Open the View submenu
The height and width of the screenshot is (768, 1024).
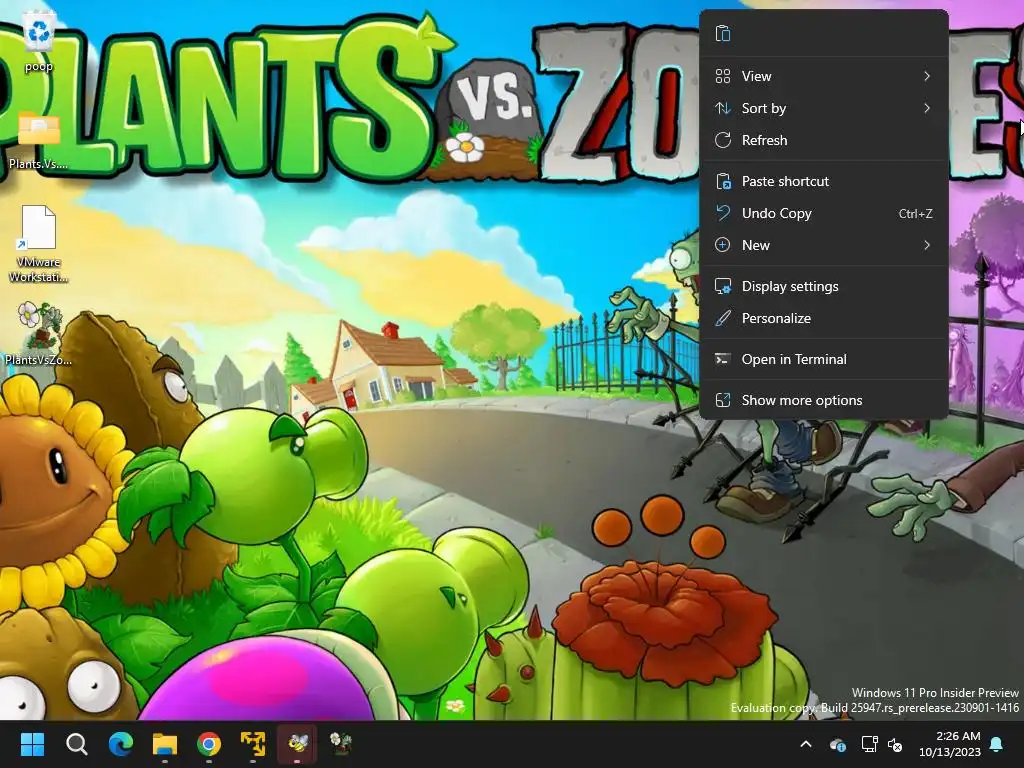point(824,76)
